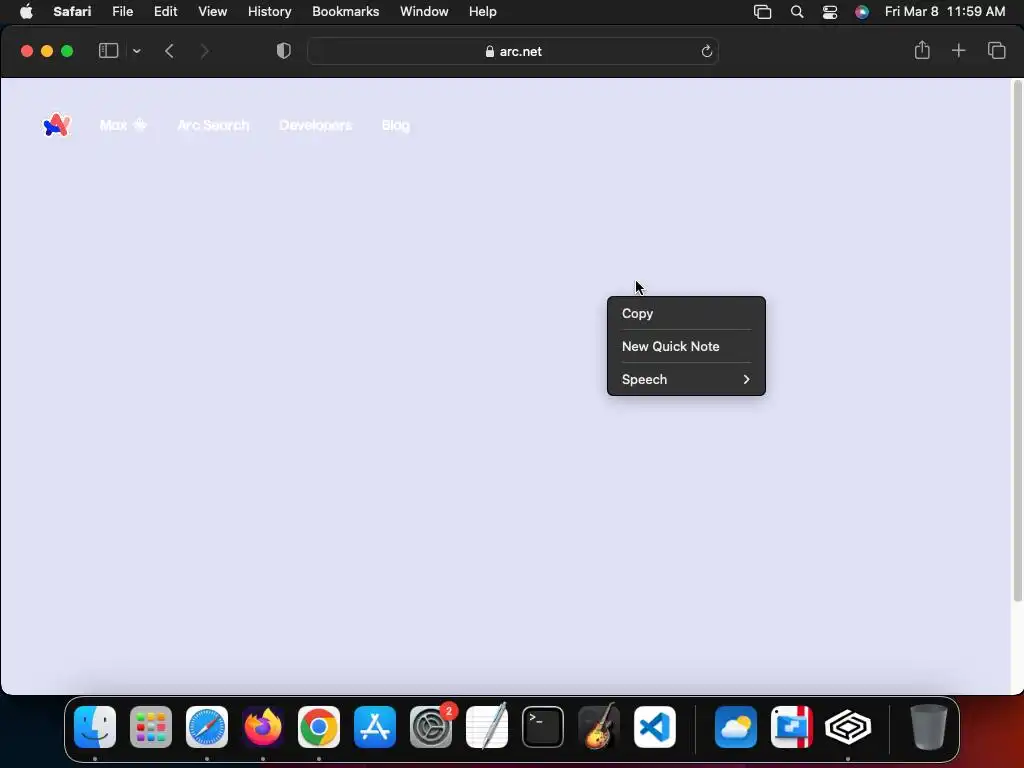The height and width of the screenshot is (768, 1024).
Task: Open screen mirroring menu bar icon
Action: click(763, 12)
